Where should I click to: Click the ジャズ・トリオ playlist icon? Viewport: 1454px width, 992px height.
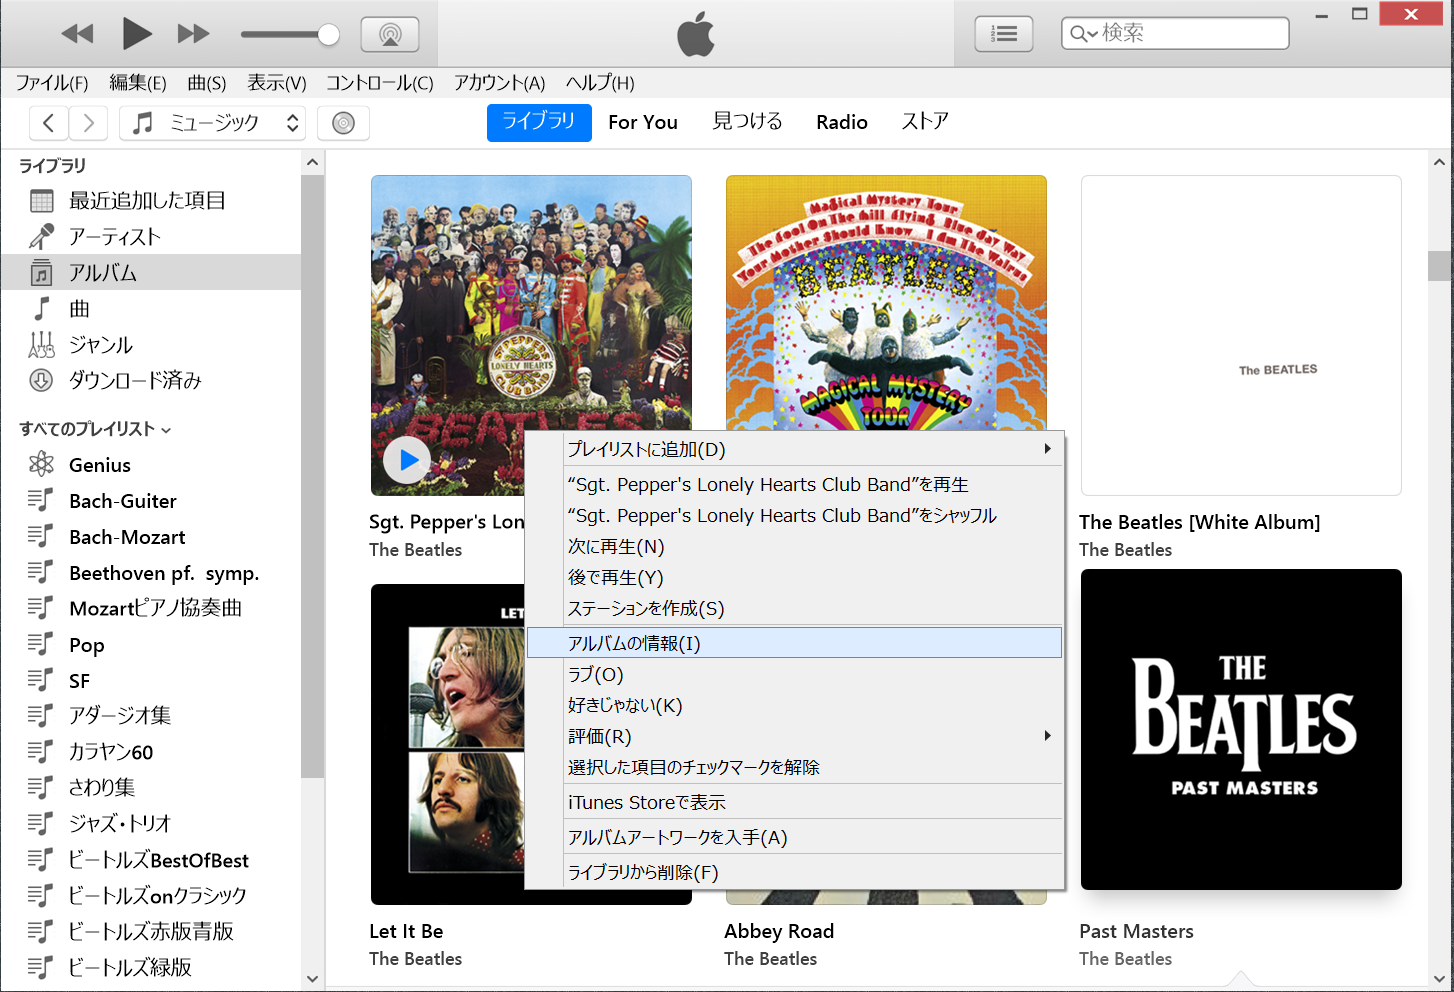click(x=40, y=824)
